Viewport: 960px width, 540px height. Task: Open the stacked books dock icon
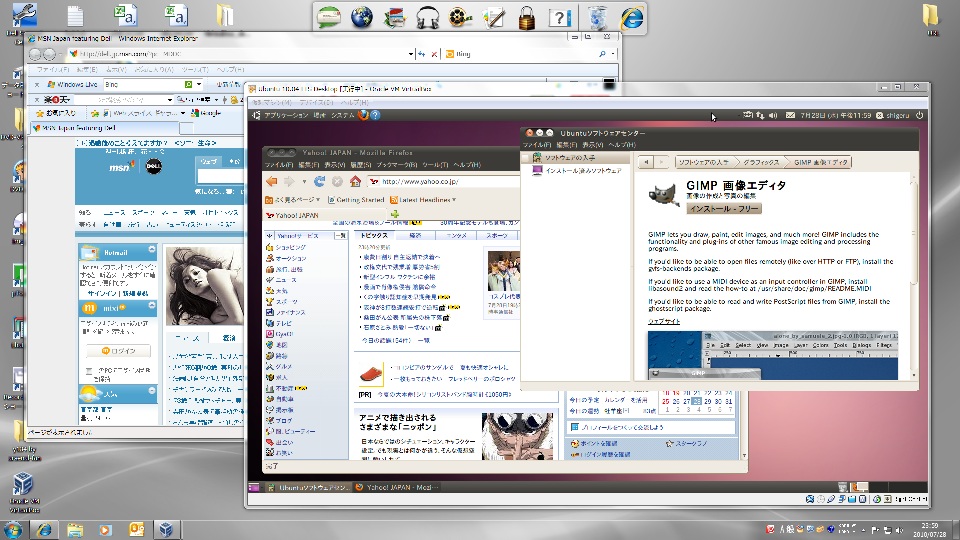(x=395, y=18)
